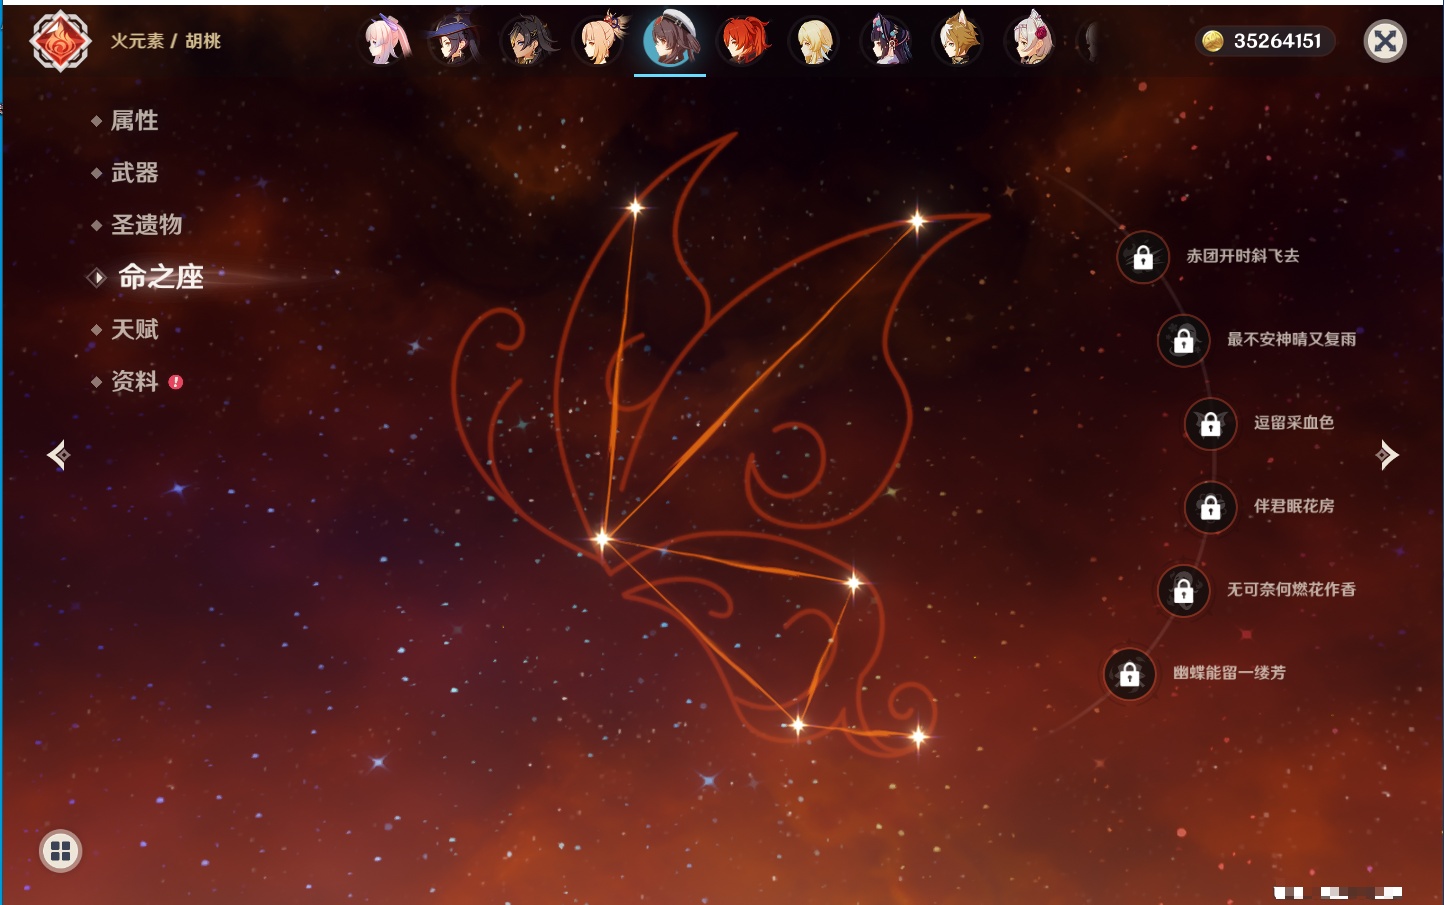Click the text 幽蝶能留一缕芳
This screenshot has width=1444, height=905.
[x=1230, y=673]
